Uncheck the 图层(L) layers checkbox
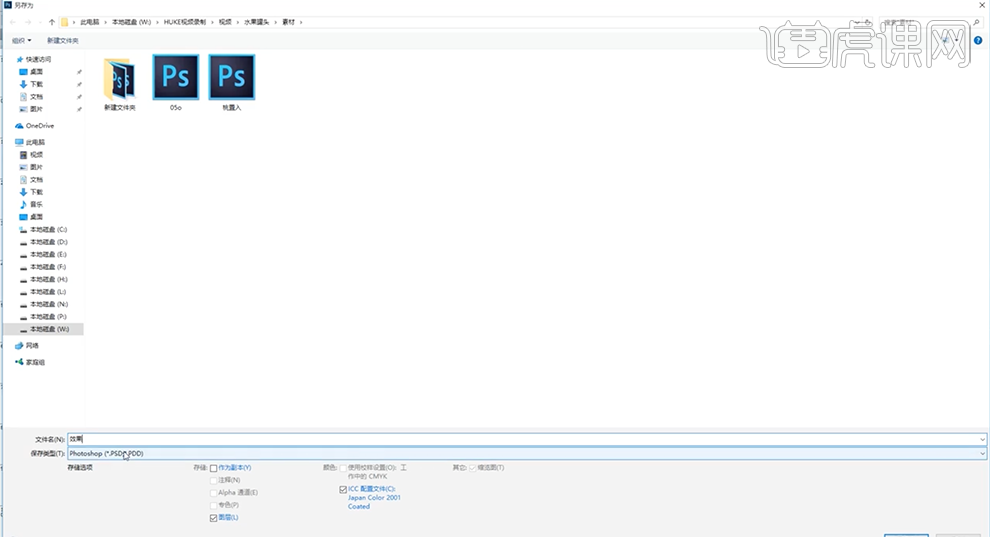990x537 pixels. [213, 517]
